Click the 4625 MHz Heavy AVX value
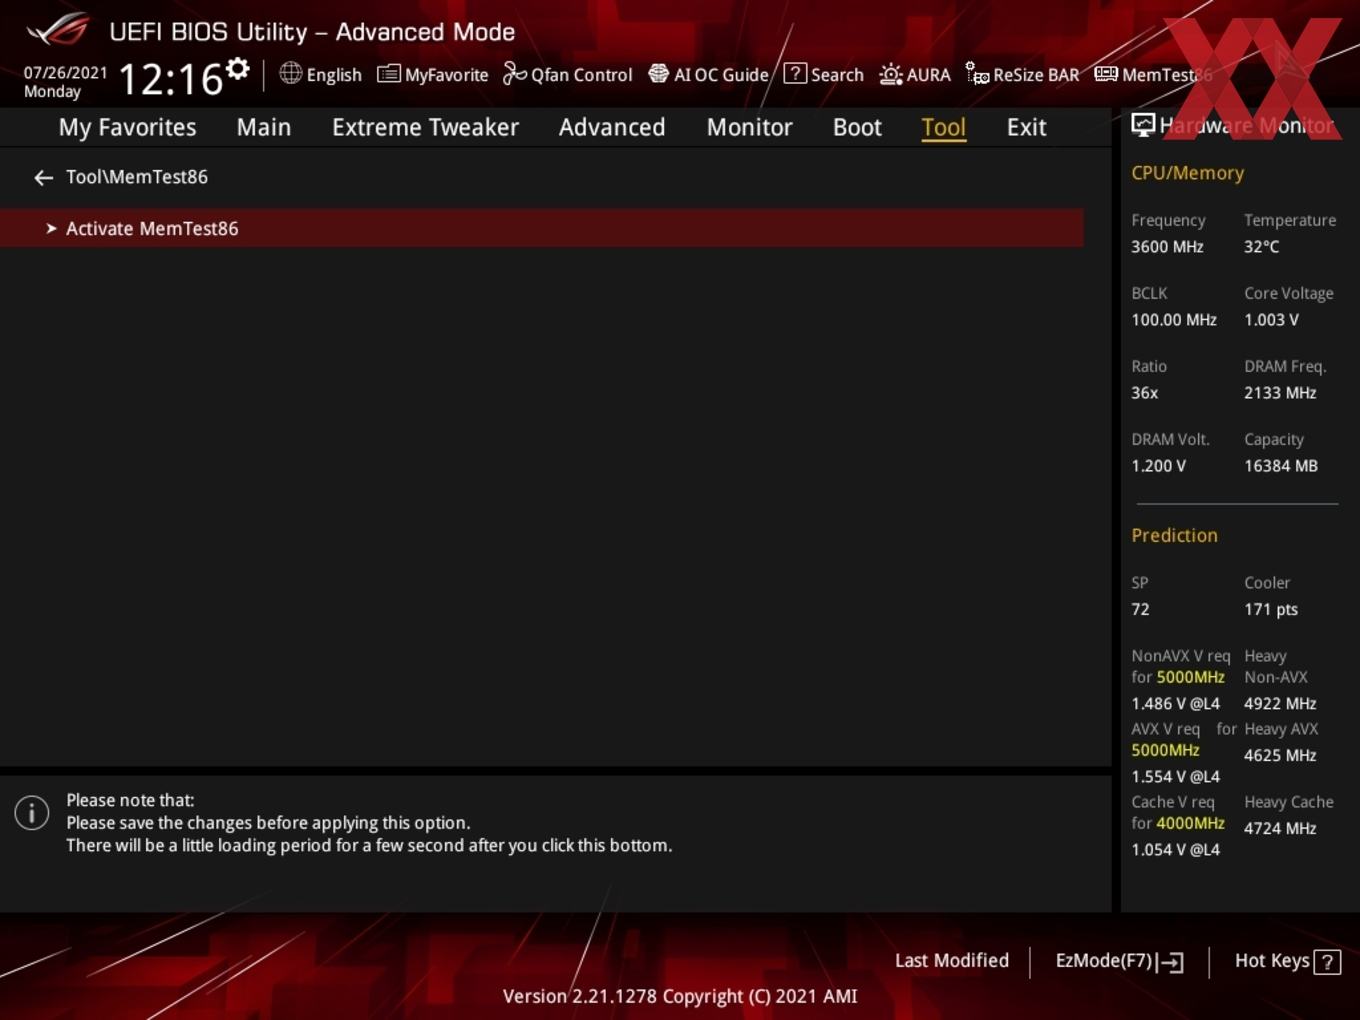 [x=1280, y=756]
